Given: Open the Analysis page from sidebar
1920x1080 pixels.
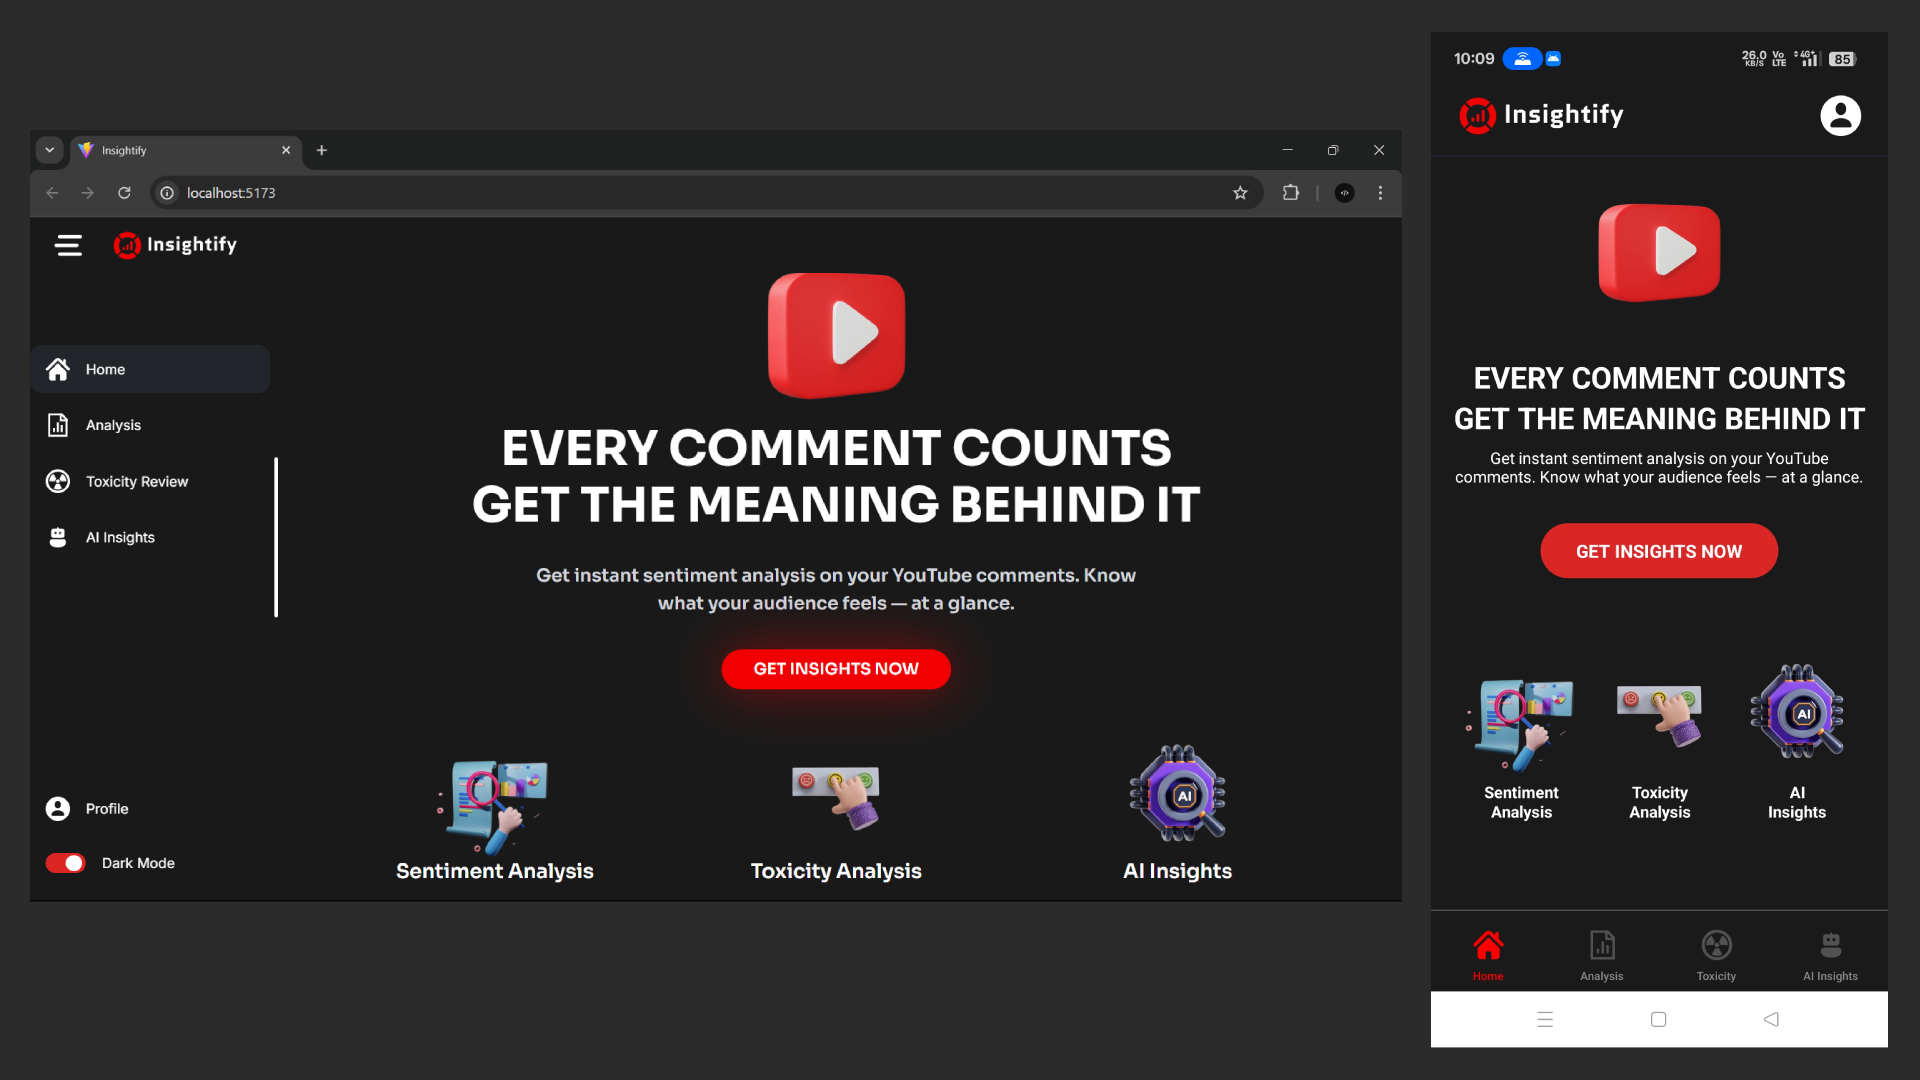Looking at the screenshot, I should tap(113, 425).
